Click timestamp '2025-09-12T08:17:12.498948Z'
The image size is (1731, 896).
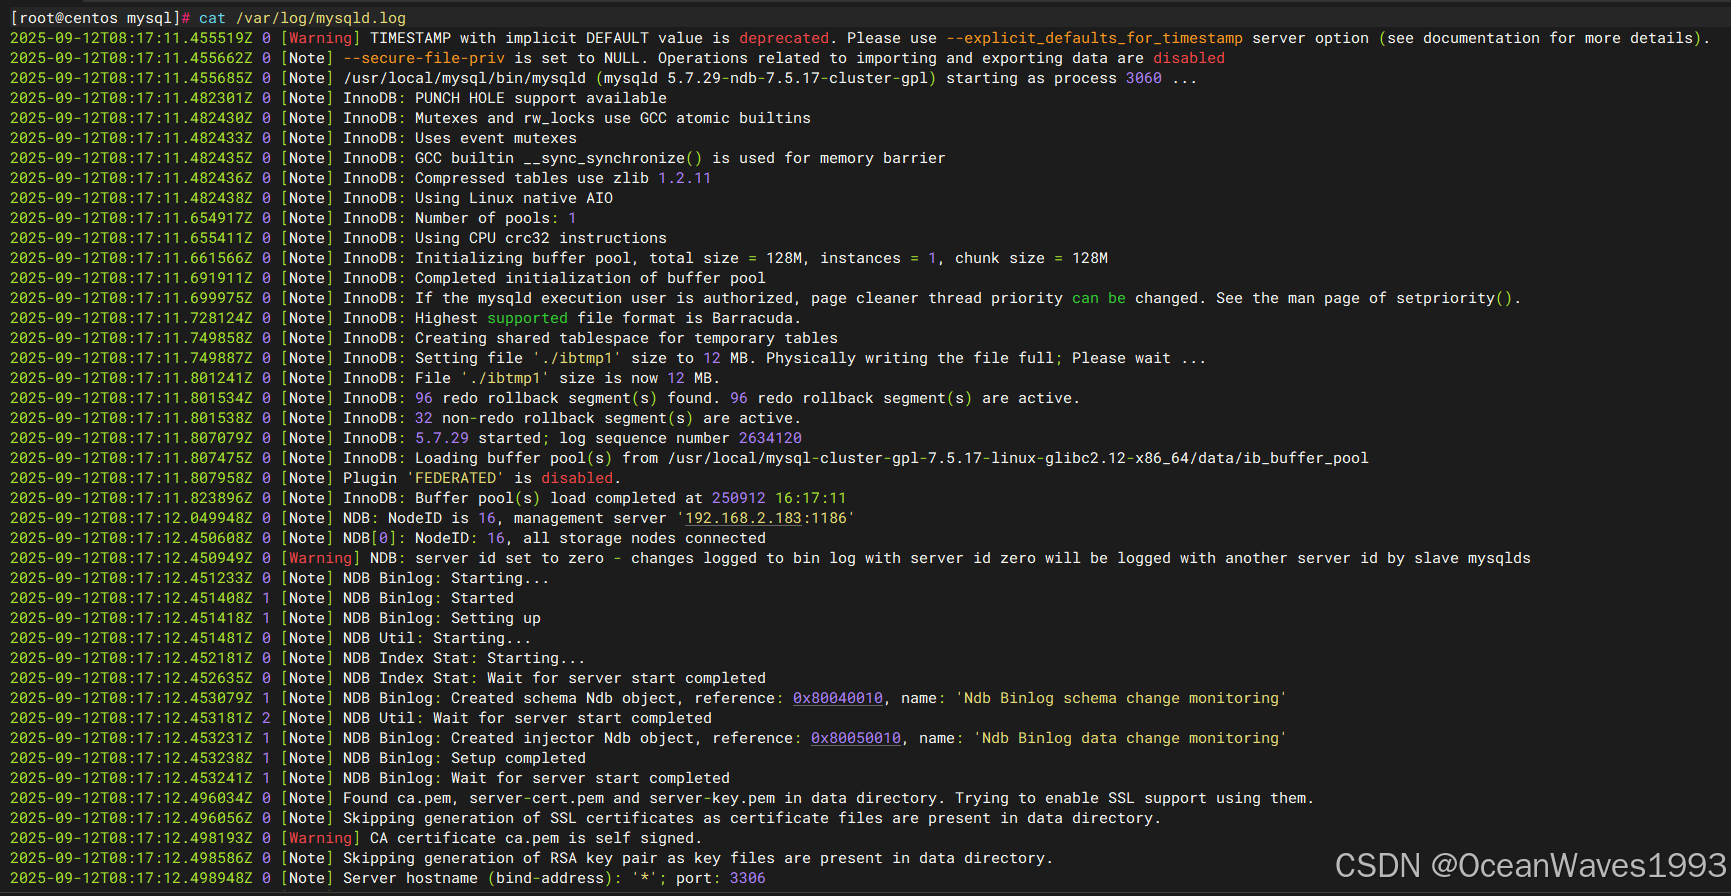131,878
